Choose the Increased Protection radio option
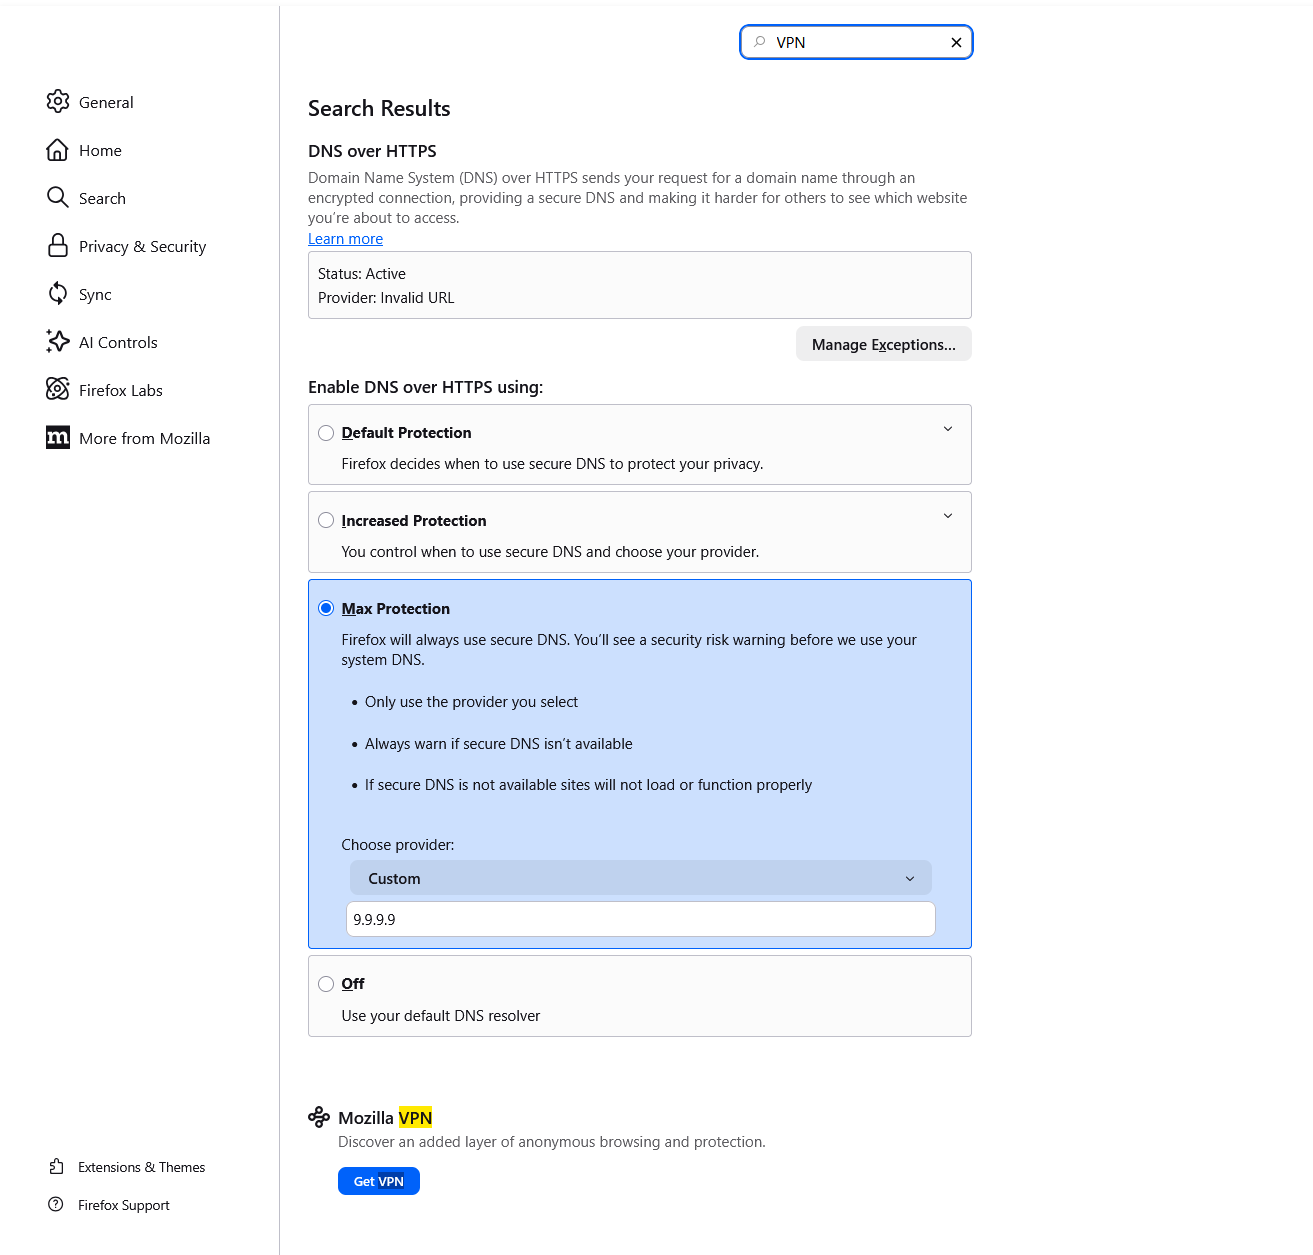Viewport: 1313px width, 1255px height. click(x=326, y=521)
